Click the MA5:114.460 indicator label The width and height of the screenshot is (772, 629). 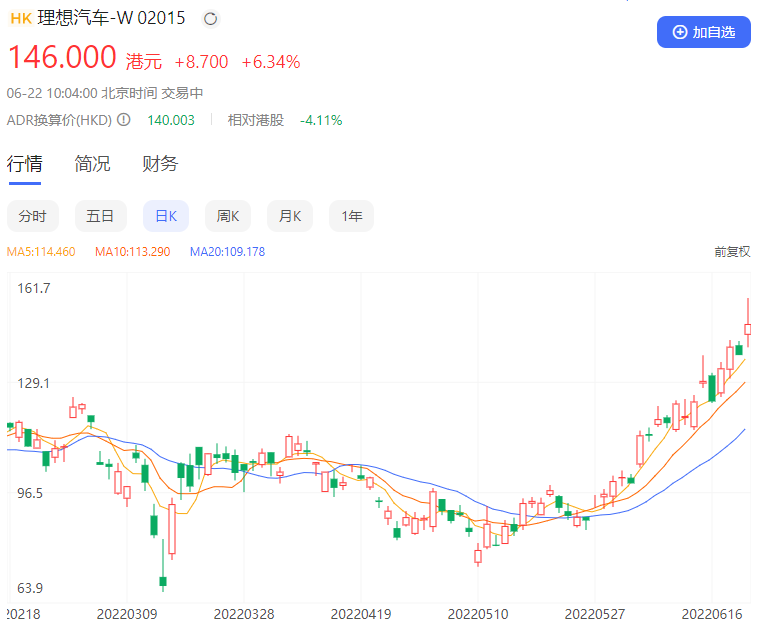click(41, 252)
